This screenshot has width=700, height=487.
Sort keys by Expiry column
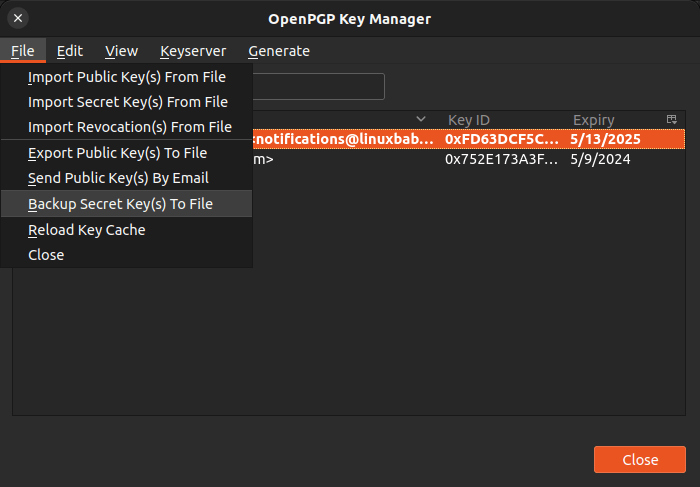click(x=594, y=120)
